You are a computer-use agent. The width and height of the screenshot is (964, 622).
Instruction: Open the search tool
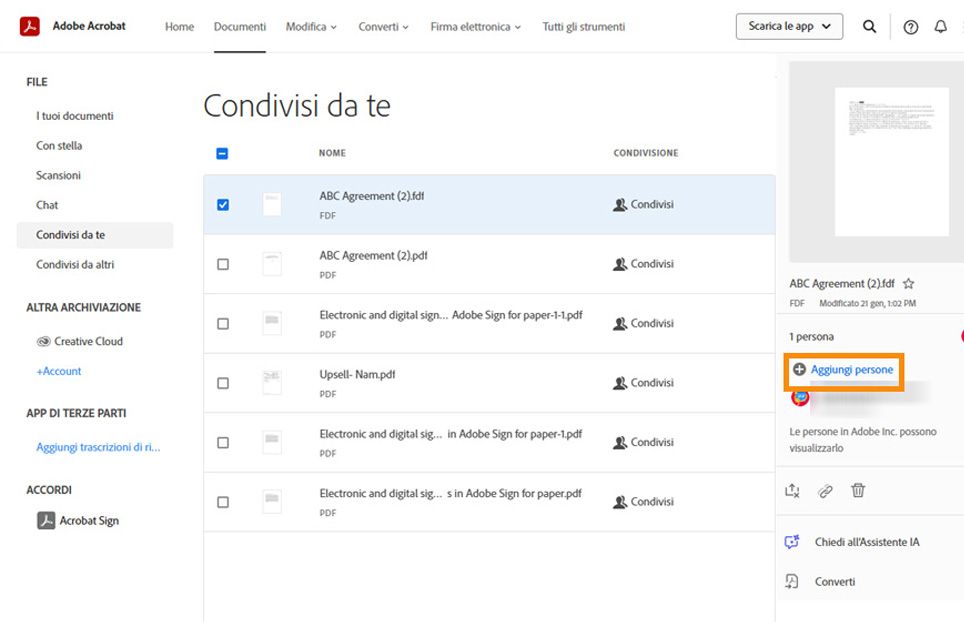pos(869,27)
